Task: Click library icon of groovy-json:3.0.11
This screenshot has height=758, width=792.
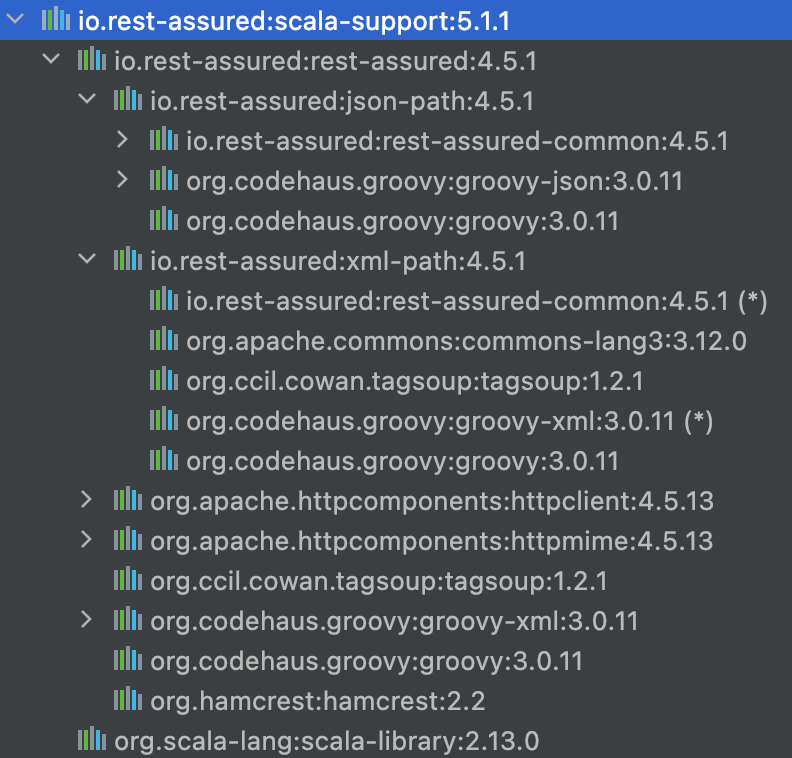Action: click(164, 178)
